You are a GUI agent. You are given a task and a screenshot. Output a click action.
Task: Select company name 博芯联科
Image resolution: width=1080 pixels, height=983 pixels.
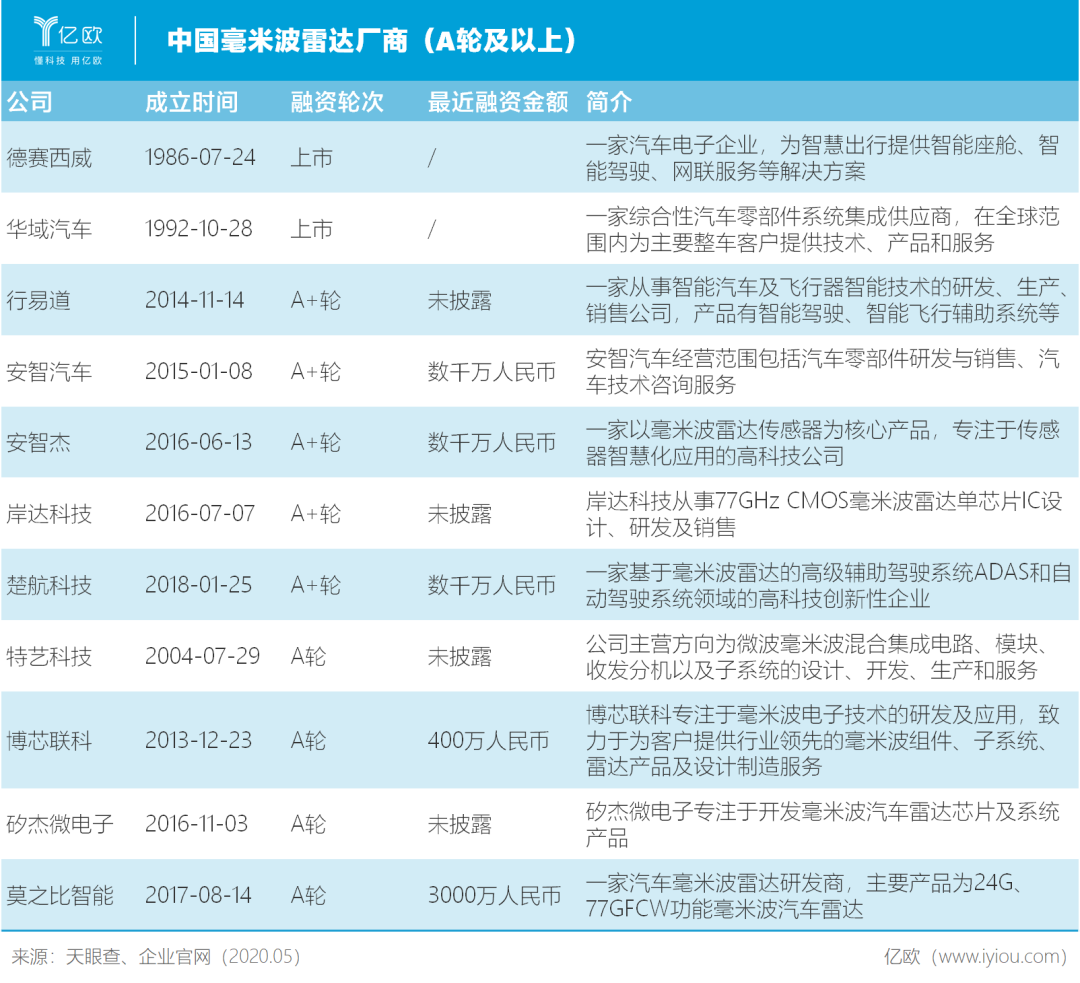tap(49, 741)
